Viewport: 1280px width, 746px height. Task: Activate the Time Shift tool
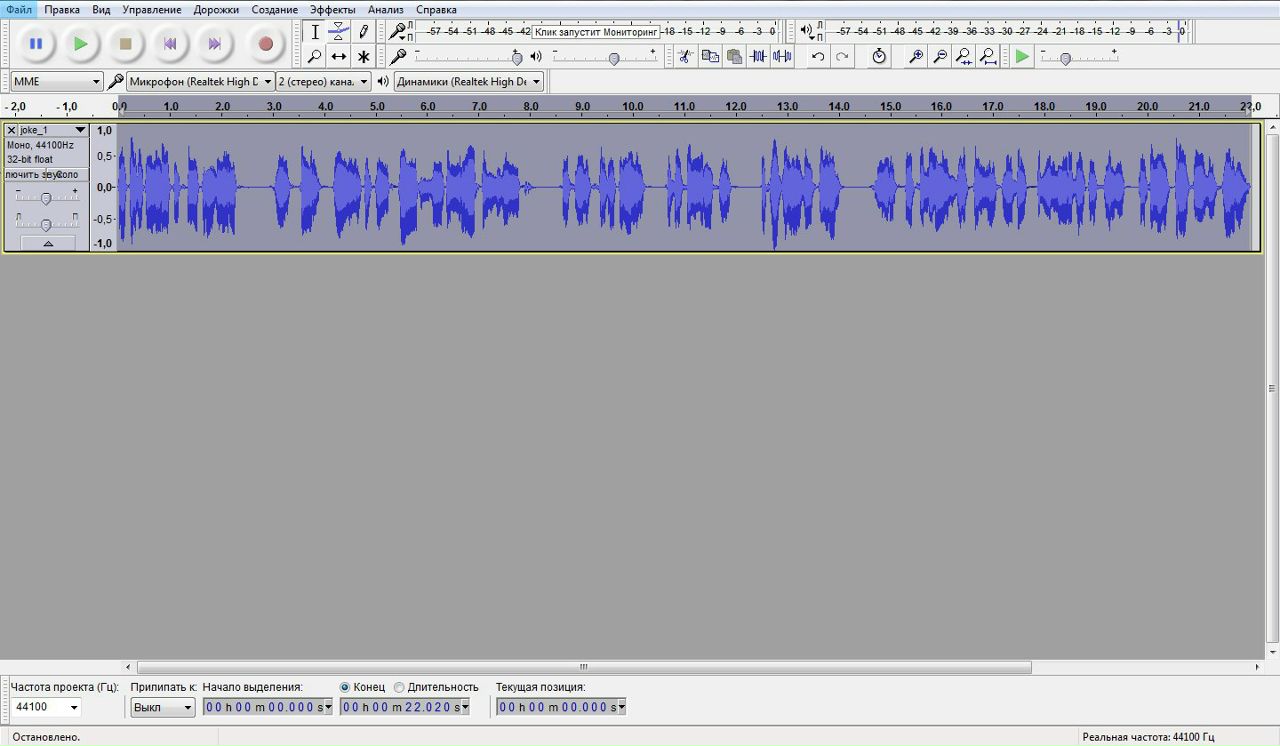pyautogui.click(x=339, y=57)
